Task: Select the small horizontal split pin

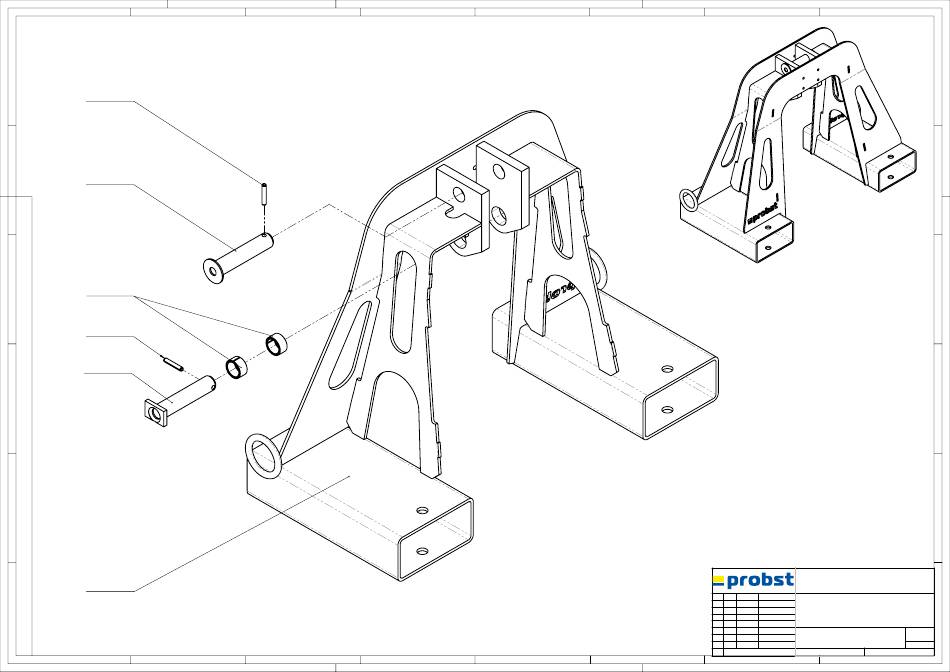Action: coord(173,365)
